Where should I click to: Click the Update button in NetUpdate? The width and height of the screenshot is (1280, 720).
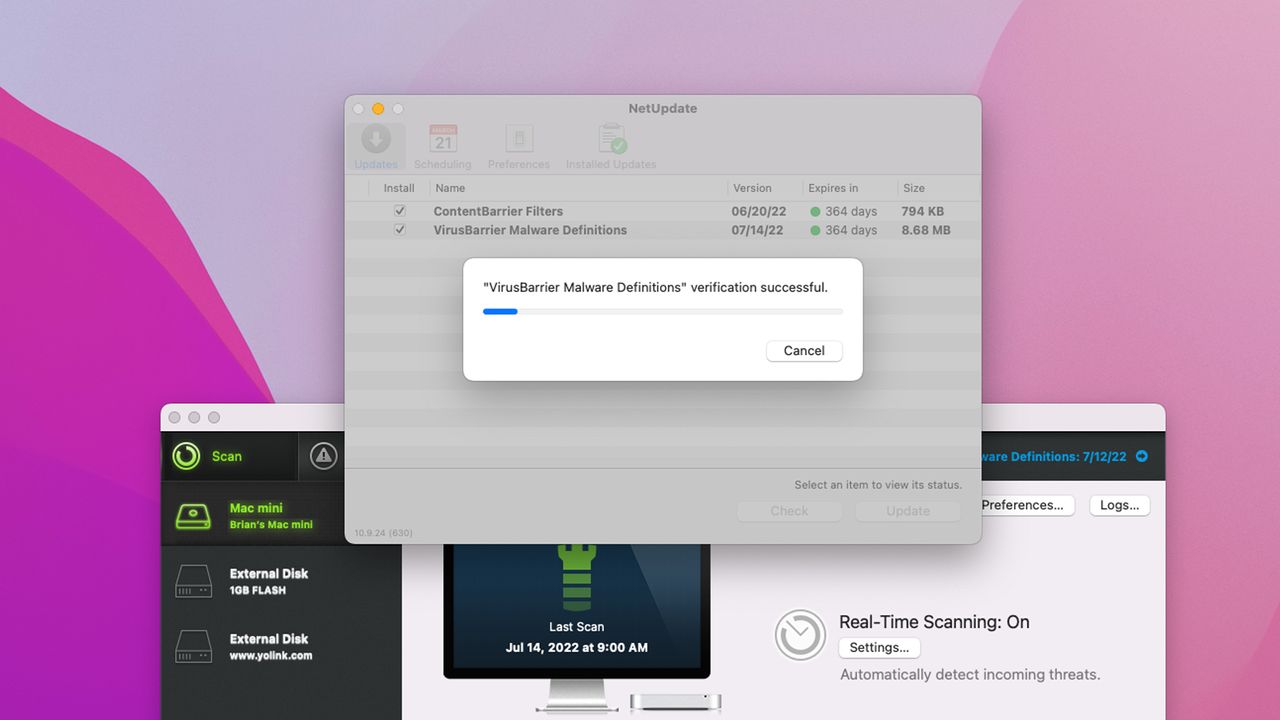point(908,511)
